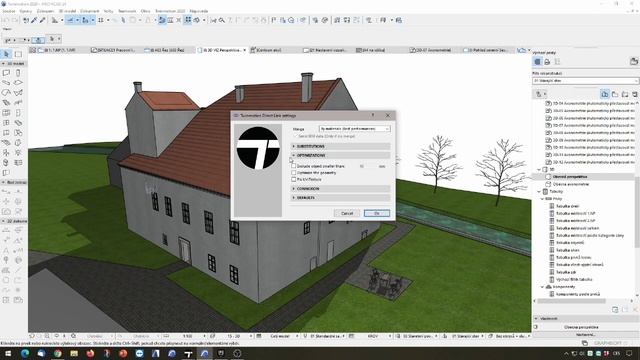
Task: Select Tabulka dveří in the navigator tree
Action: click(567, 206)
